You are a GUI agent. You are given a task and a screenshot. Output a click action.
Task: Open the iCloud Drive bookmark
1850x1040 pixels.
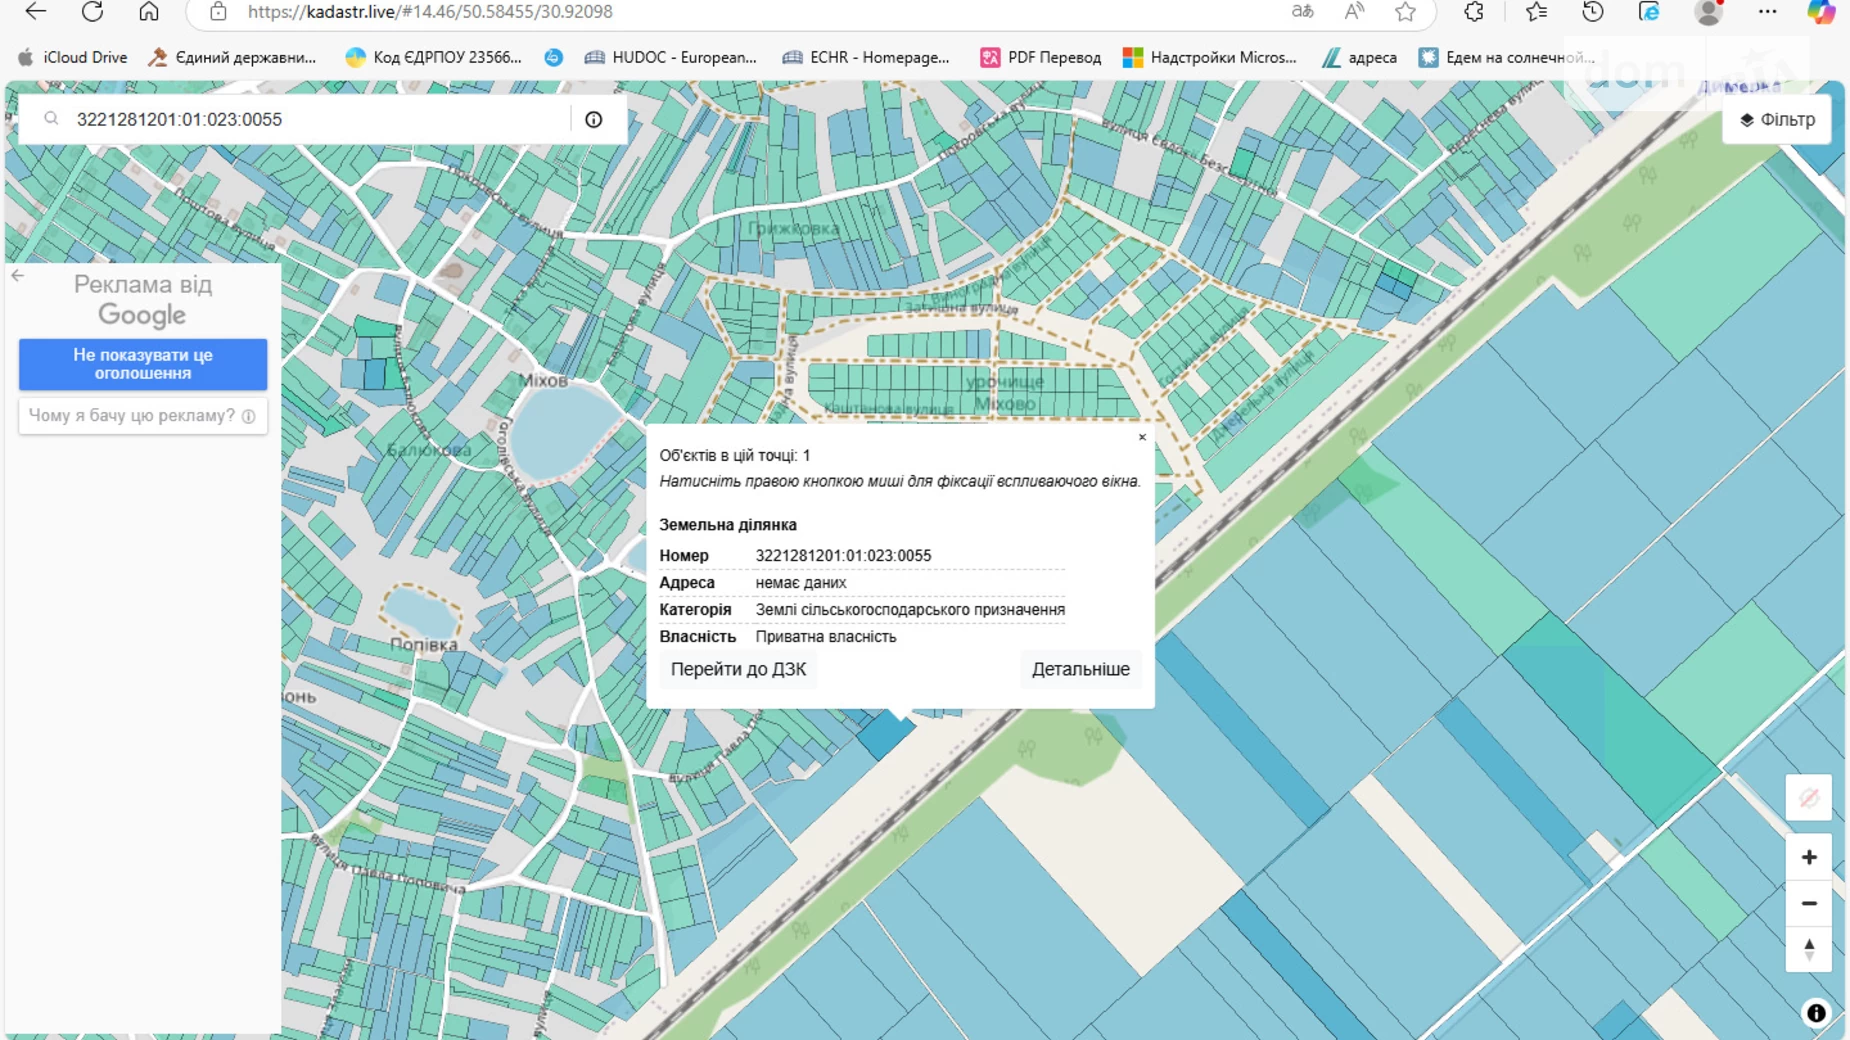coord(73,57)
